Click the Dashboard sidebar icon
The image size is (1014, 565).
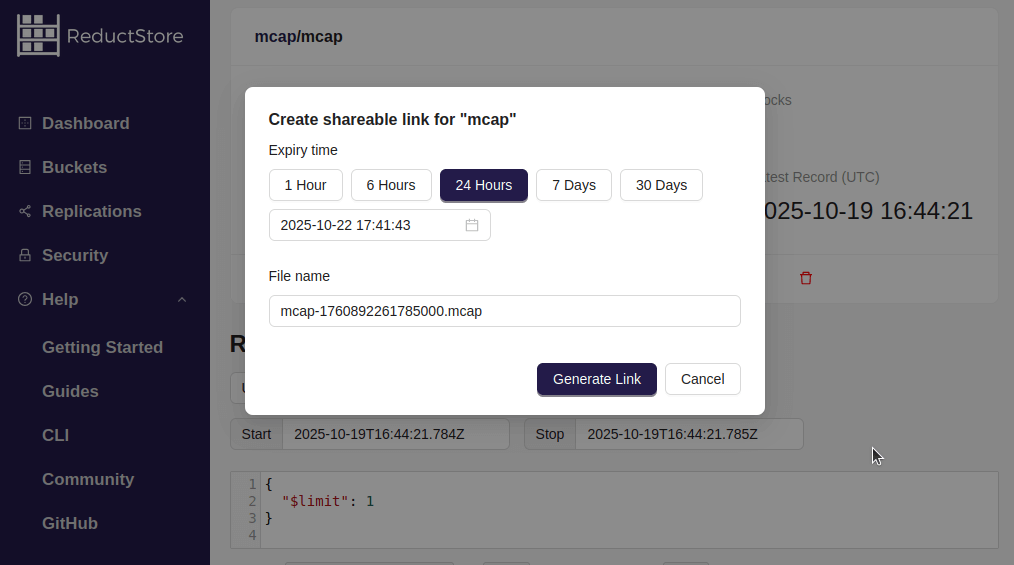click(25, 123)
